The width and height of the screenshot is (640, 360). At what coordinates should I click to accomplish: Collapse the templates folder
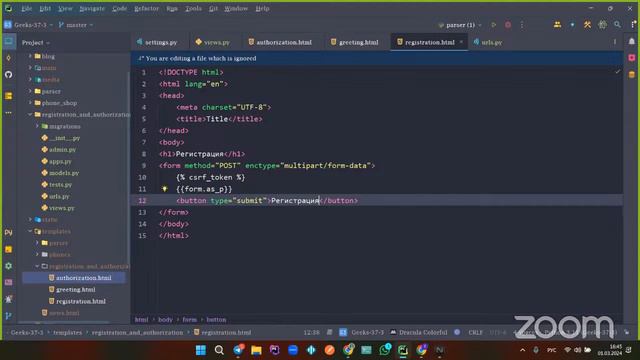[30, 231]
